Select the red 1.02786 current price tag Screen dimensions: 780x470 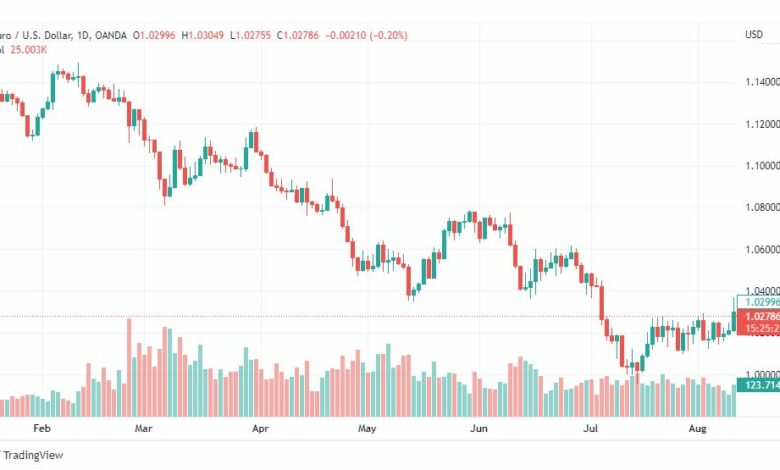point(758,316)
